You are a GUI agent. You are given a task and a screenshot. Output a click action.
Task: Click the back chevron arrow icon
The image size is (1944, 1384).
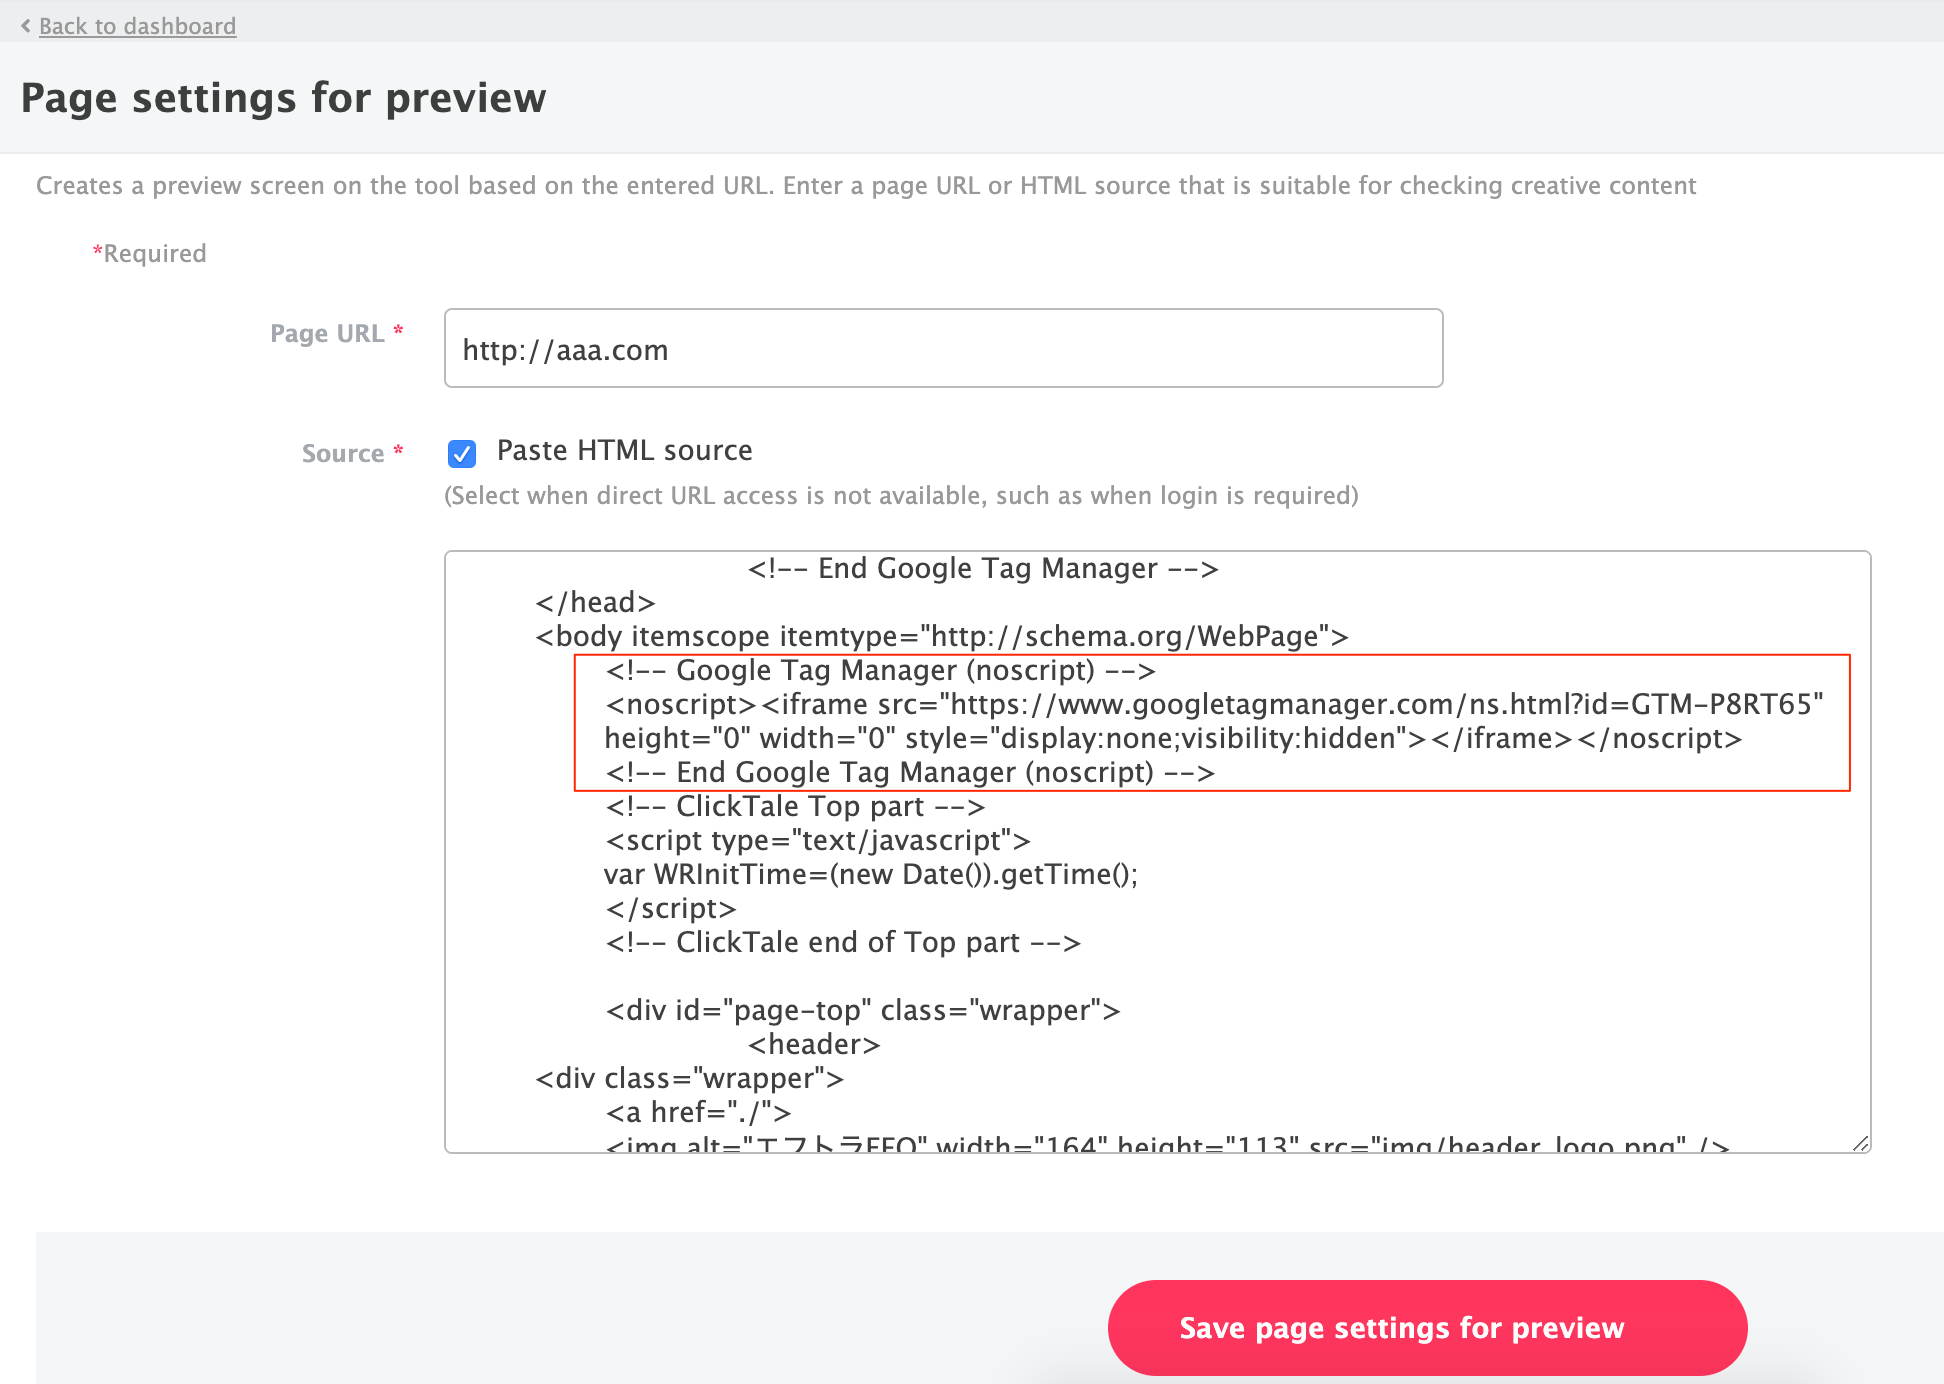26,26
